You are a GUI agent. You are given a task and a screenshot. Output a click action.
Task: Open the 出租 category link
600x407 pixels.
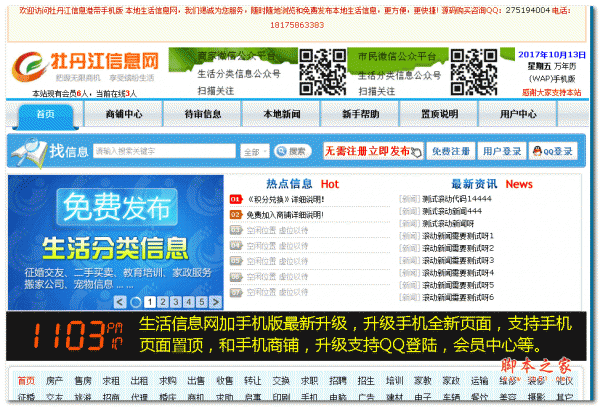coord(139,381)
